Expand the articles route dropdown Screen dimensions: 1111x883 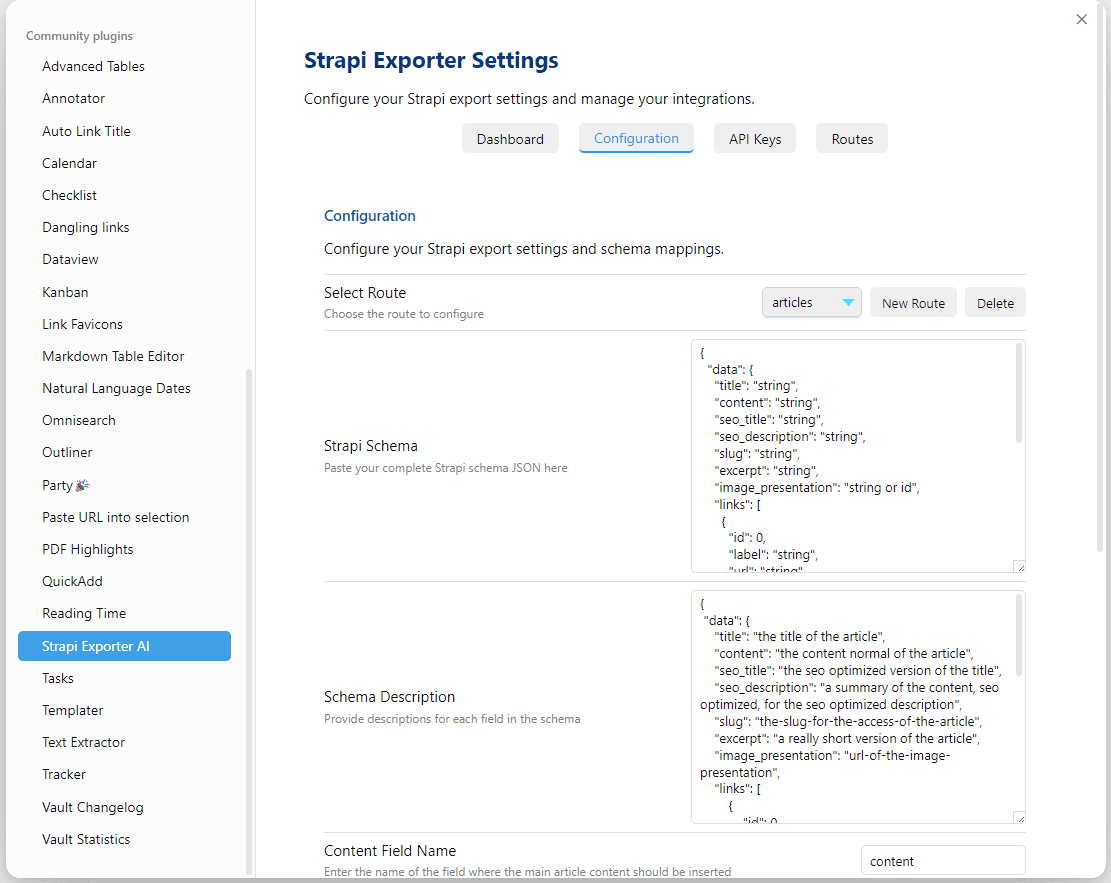[x=811, y=302]
